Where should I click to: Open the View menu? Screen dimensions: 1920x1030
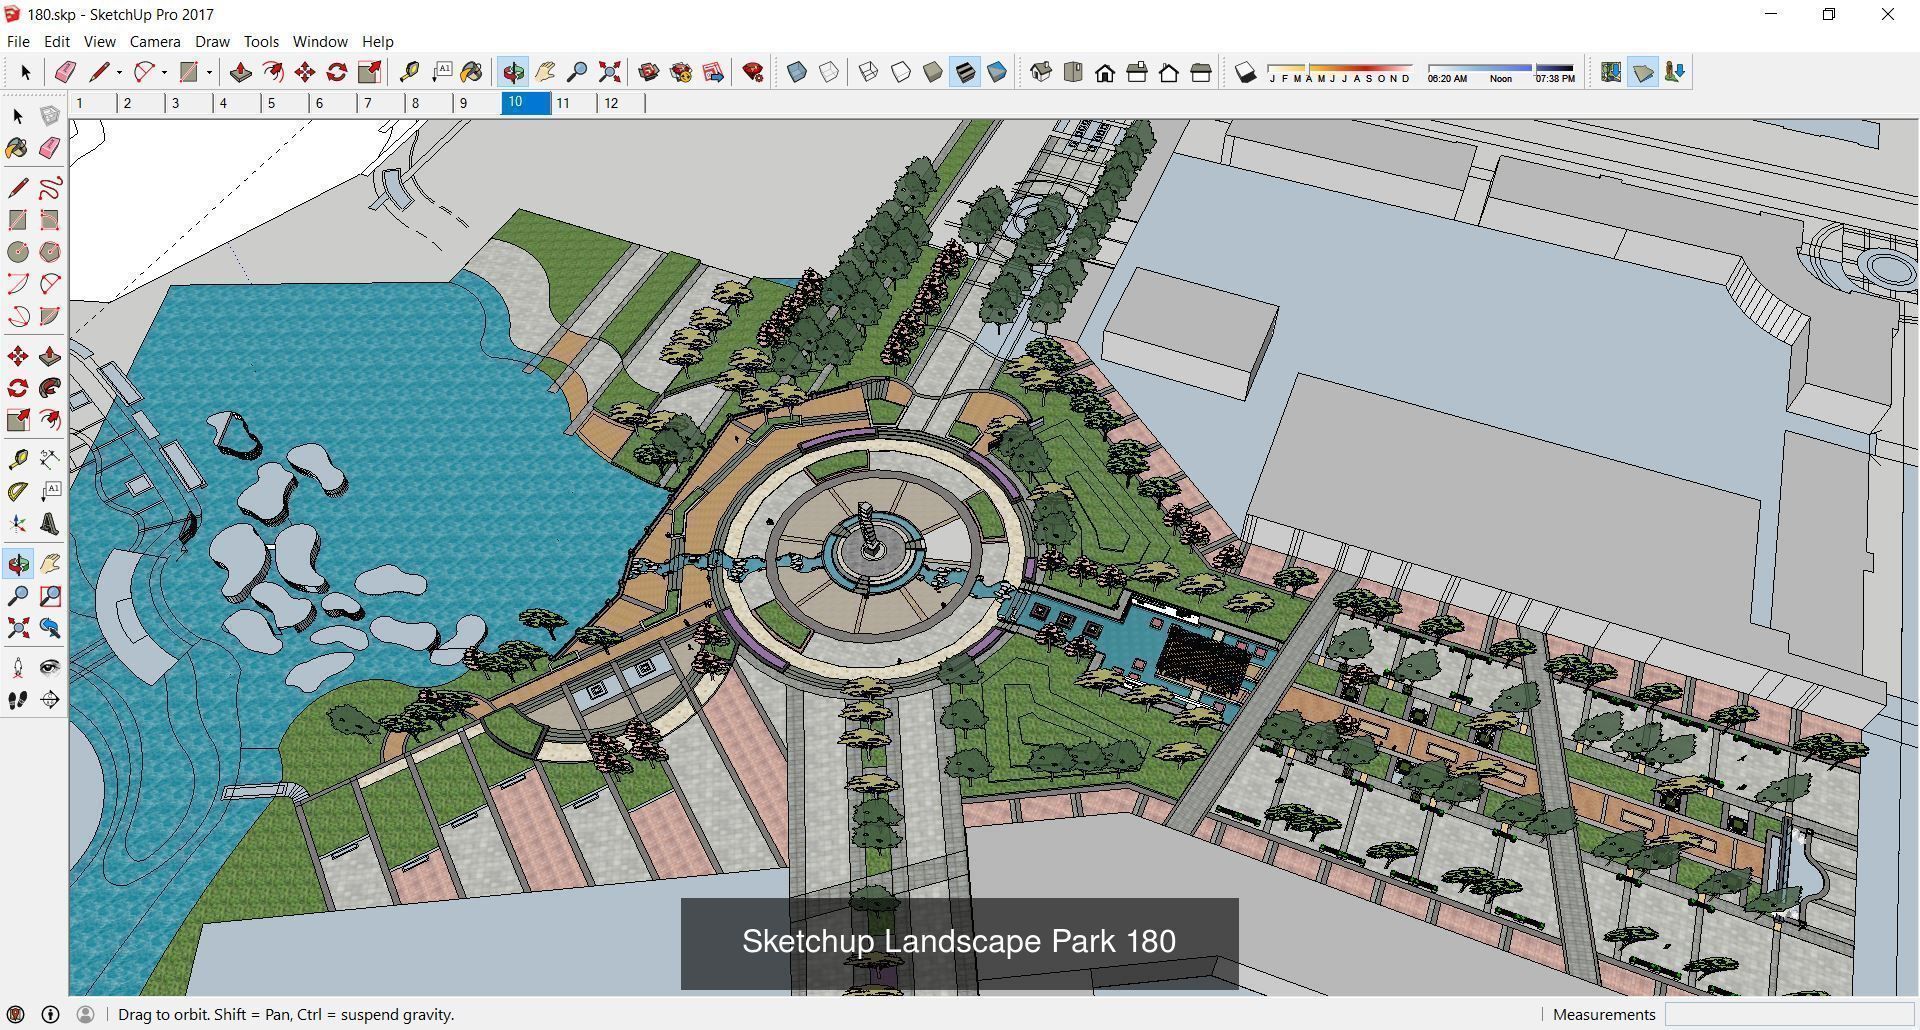[99, 41]
